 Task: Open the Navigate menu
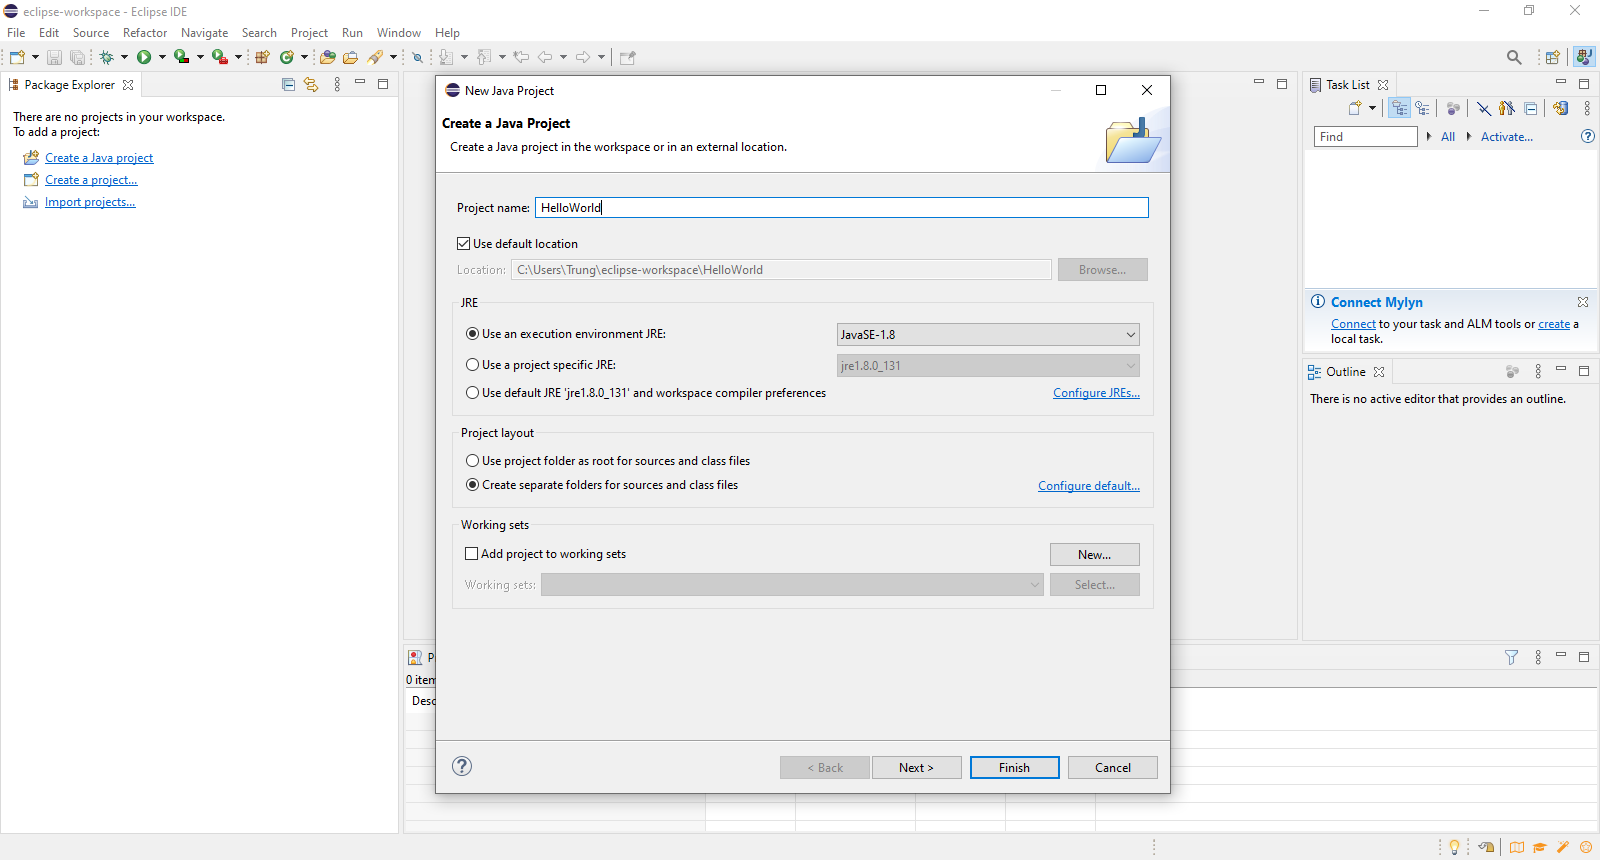click(x=204, y=33)
